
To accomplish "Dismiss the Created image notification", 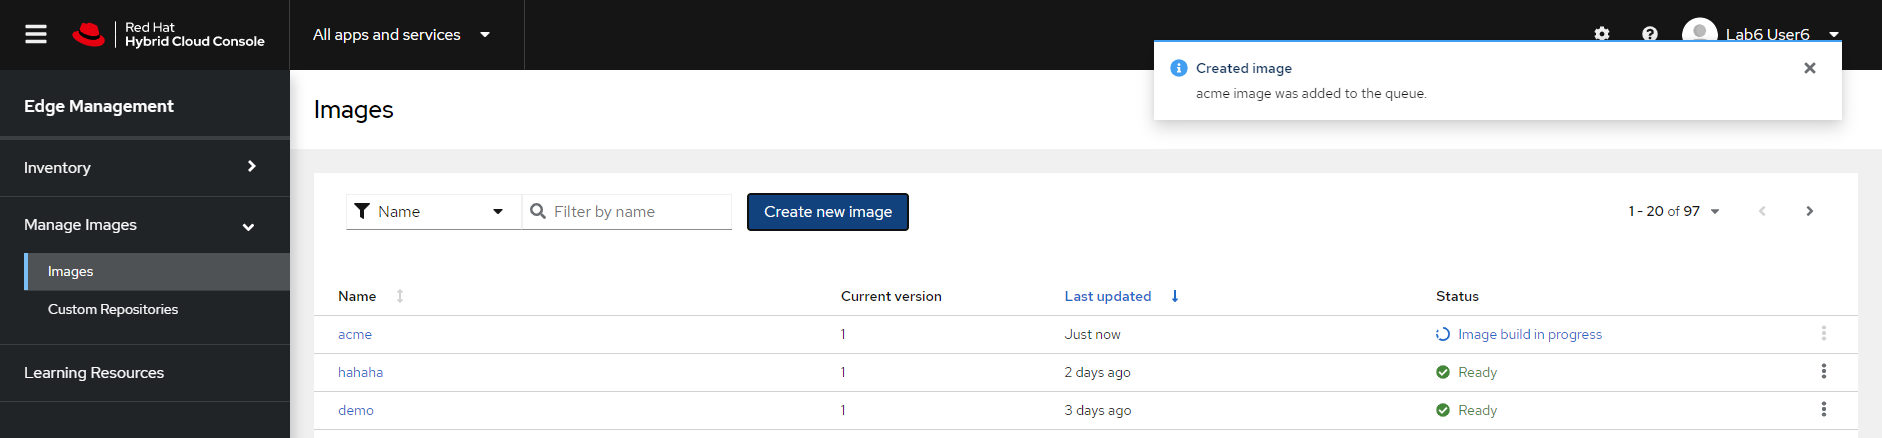I will pos(1809,68).
